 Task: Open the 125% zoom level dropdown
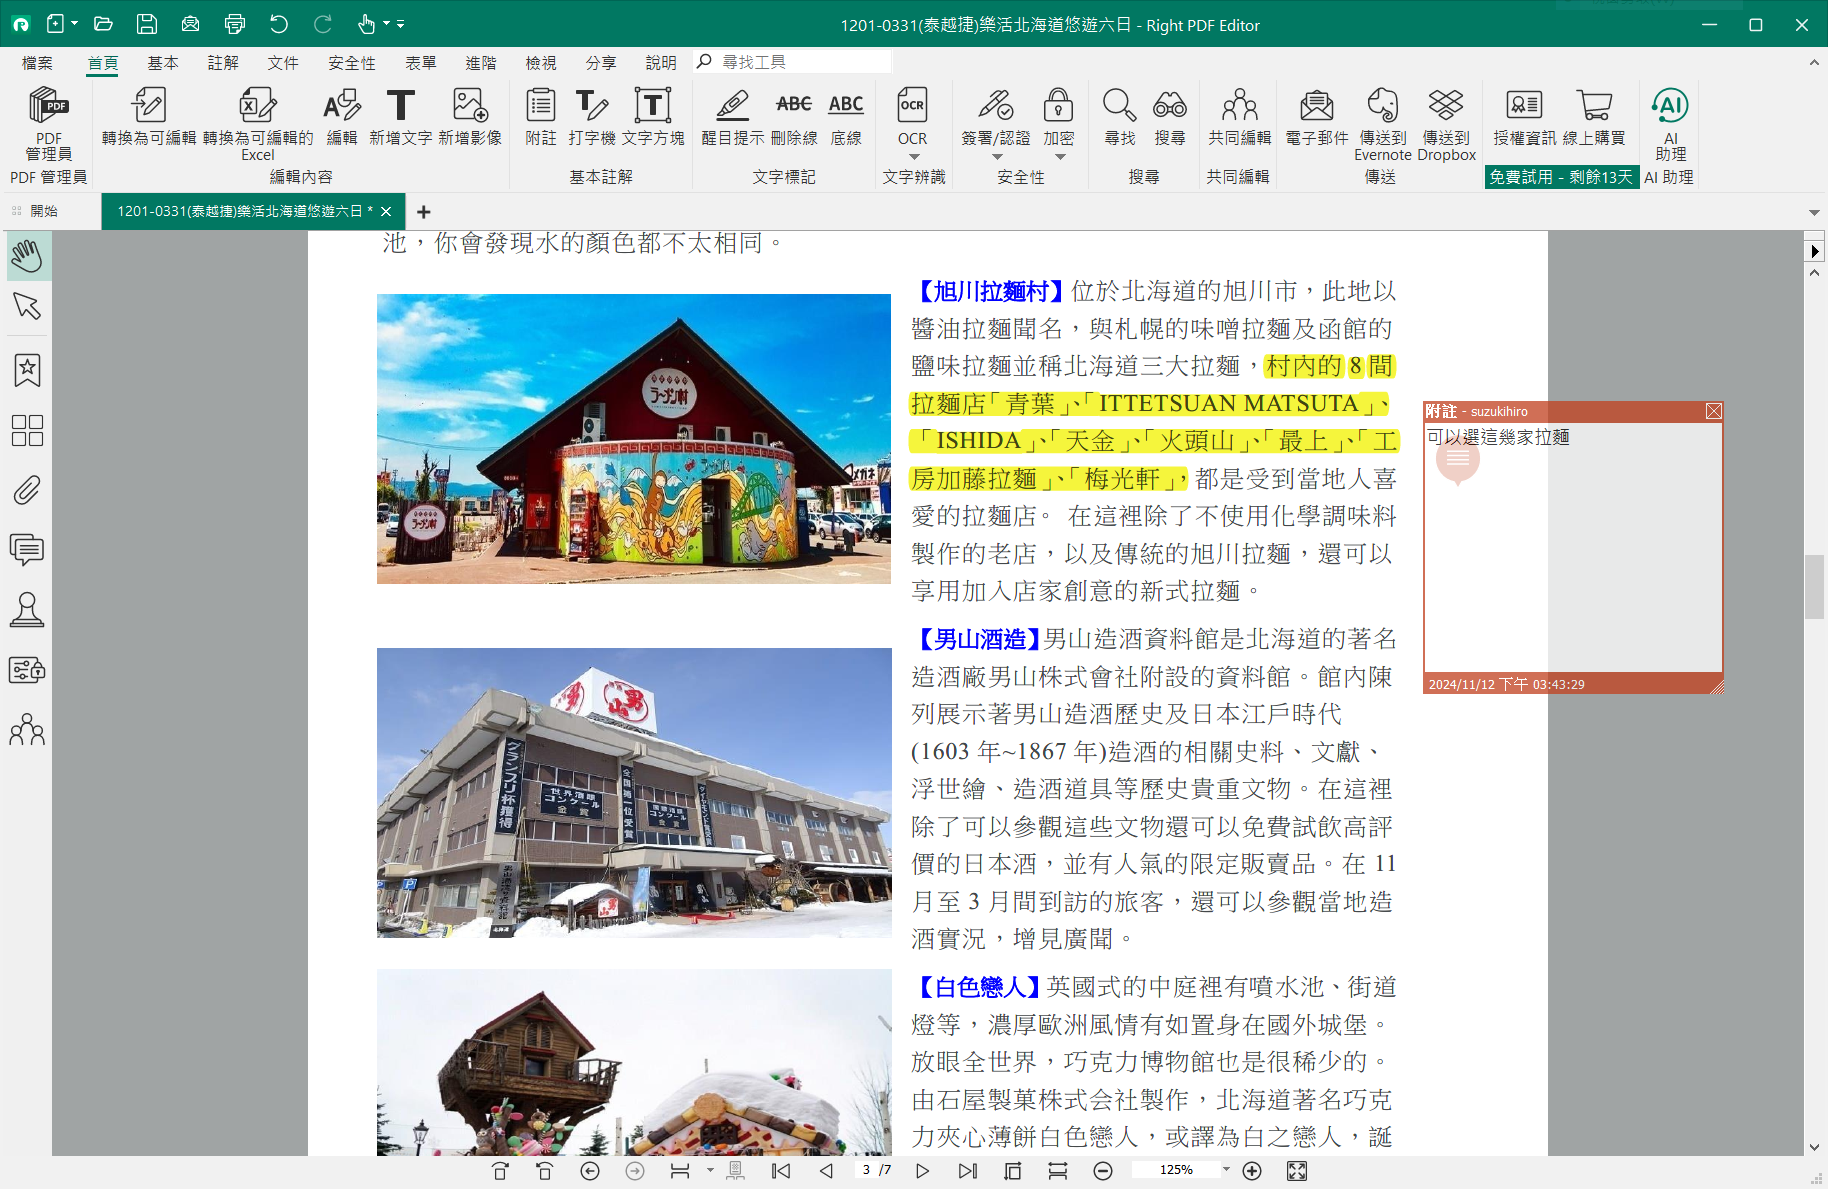(1226, 1170)
